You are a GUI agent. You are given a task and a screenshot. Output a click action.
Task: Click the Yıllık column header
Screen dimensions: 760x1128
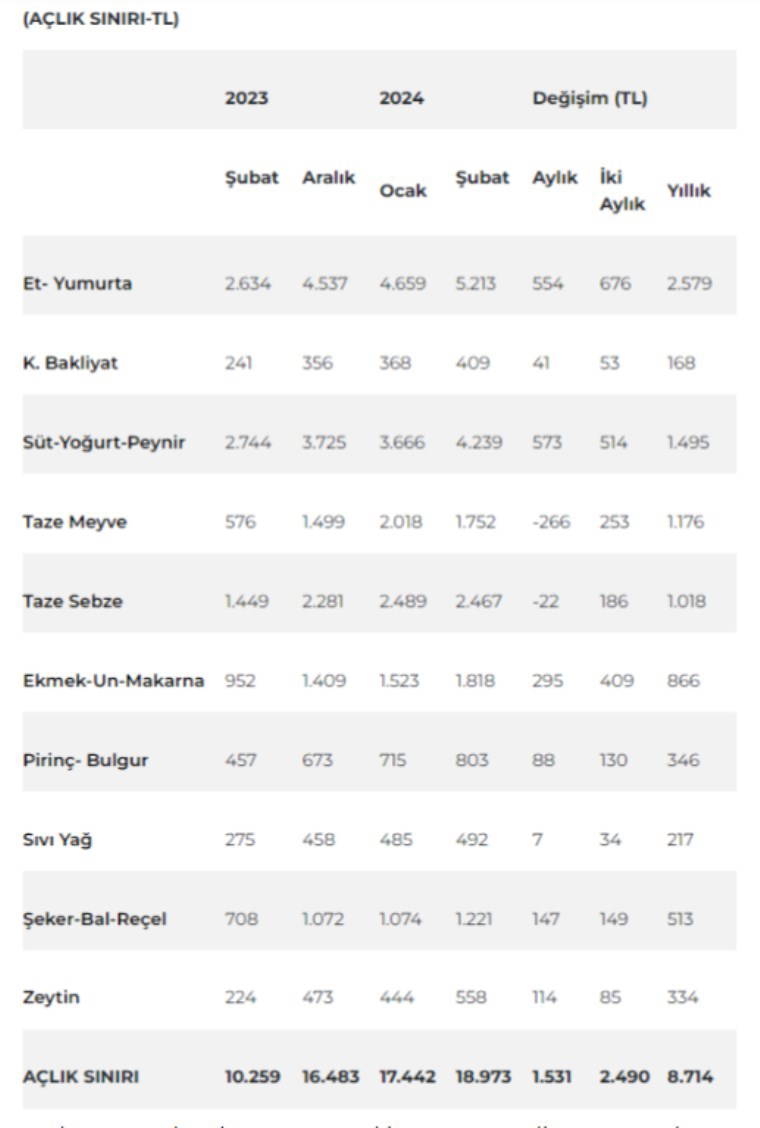[689, 190]
